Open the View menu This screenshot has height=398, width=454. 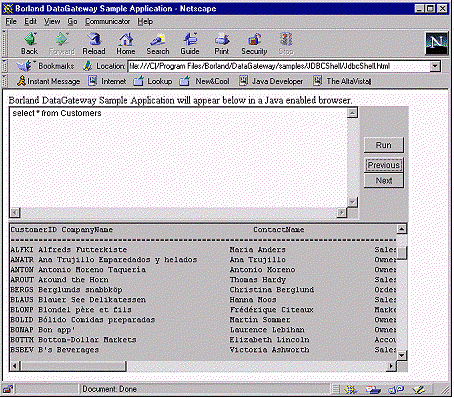(52, 22)
